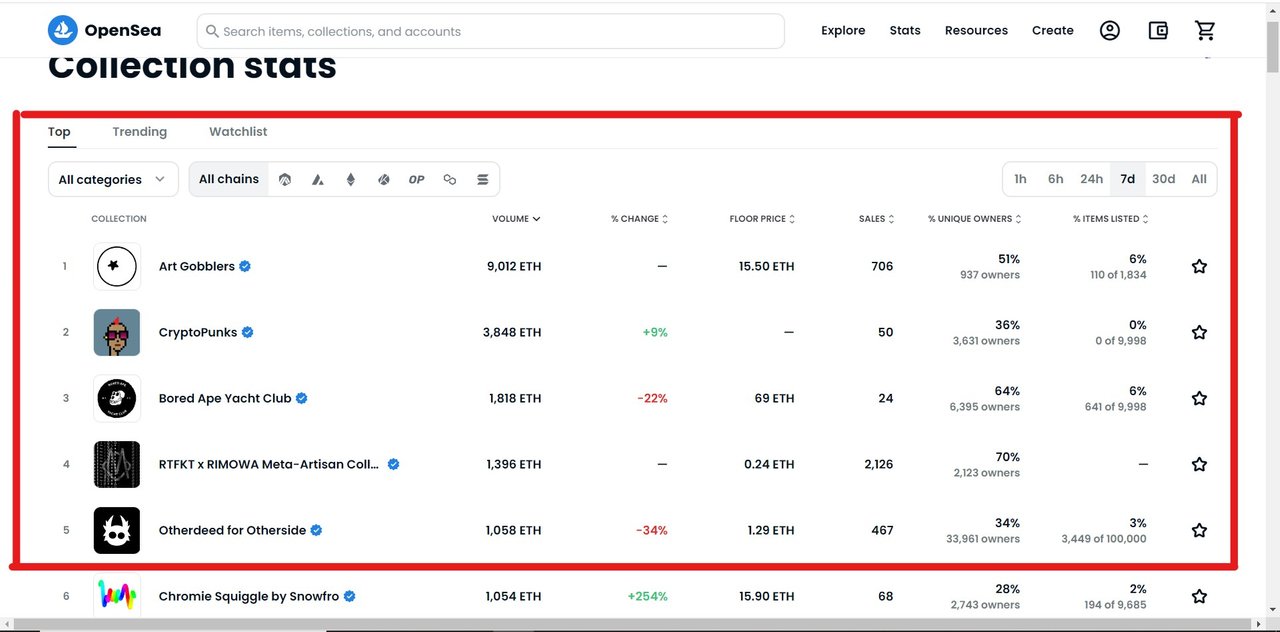This screenshot has width=1280, height=632.
Task: Filter by Solana chain icon
Action: coord(483,180)
